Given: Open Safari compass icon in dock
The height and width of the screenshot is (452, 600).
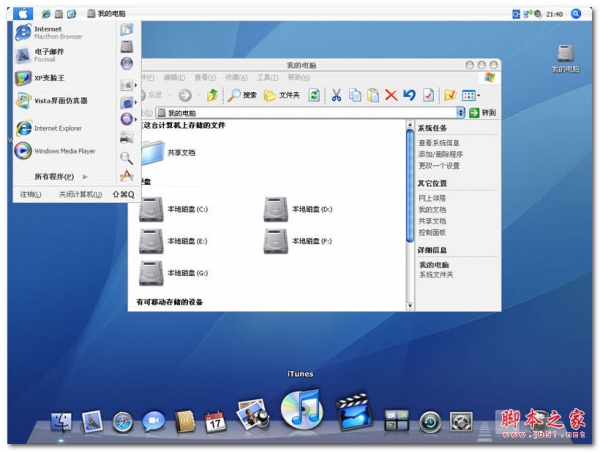Looking at the screenshot, I should pos(123,423).
